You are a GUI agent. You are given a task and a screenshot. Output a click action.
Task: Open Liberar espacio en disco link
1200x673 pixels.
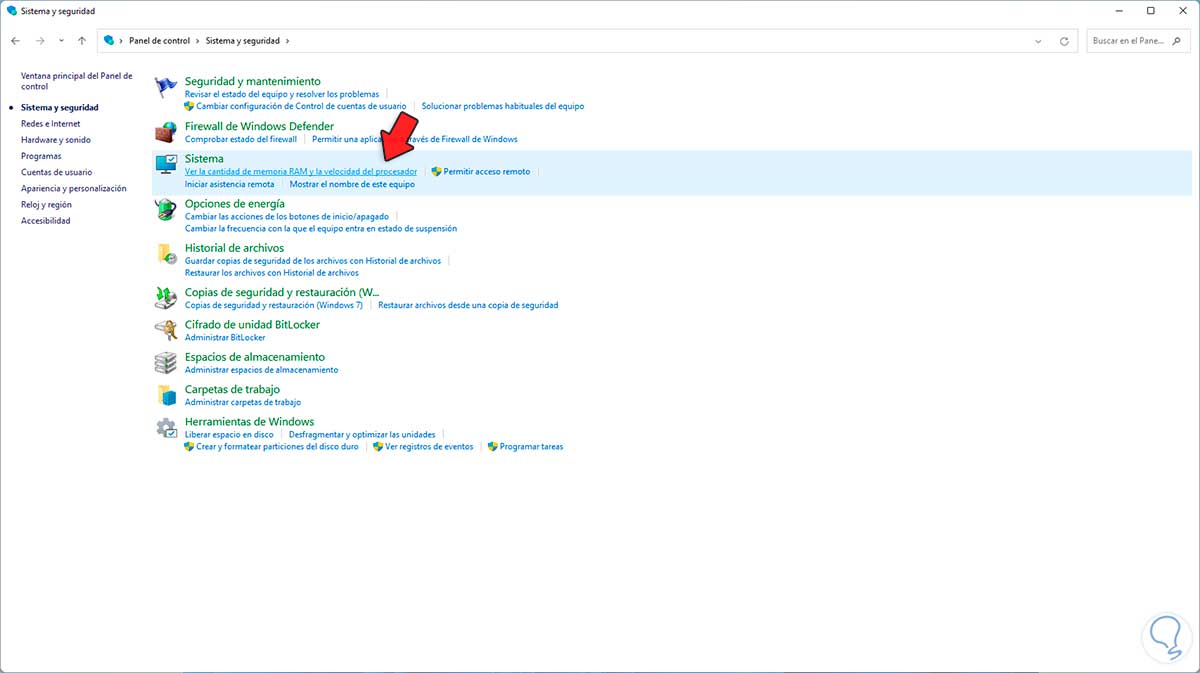(x=229, y=435)
